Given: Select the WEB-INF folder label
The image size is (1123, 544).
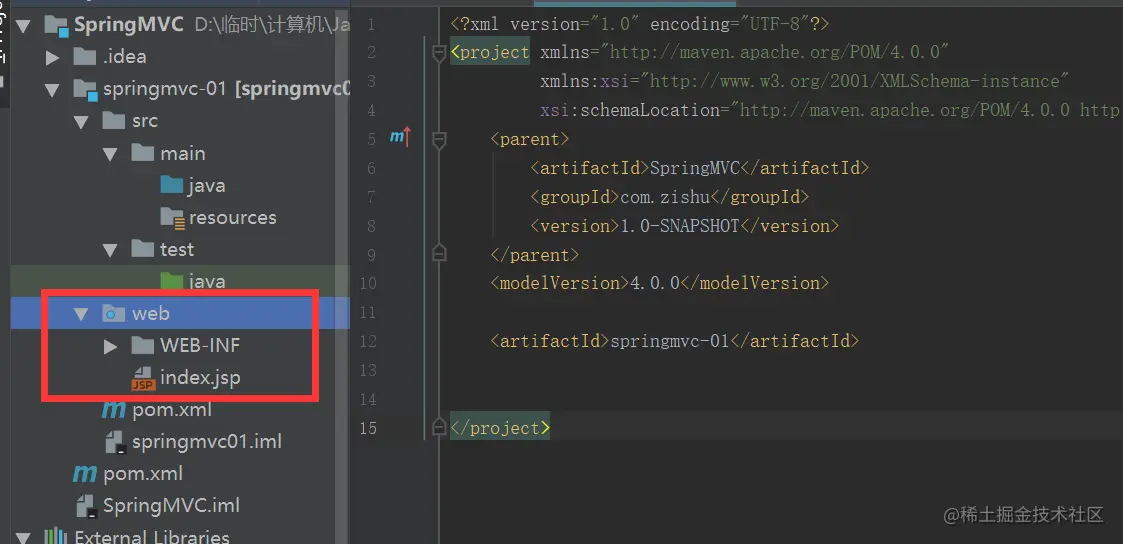Looking at the screenshot, I should (200, 346).
